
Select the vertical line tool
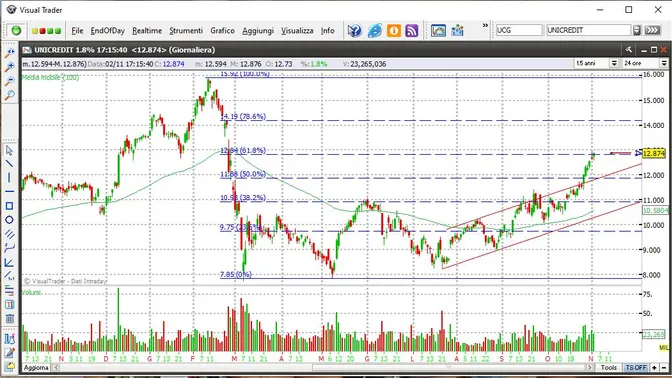(9, 178)
